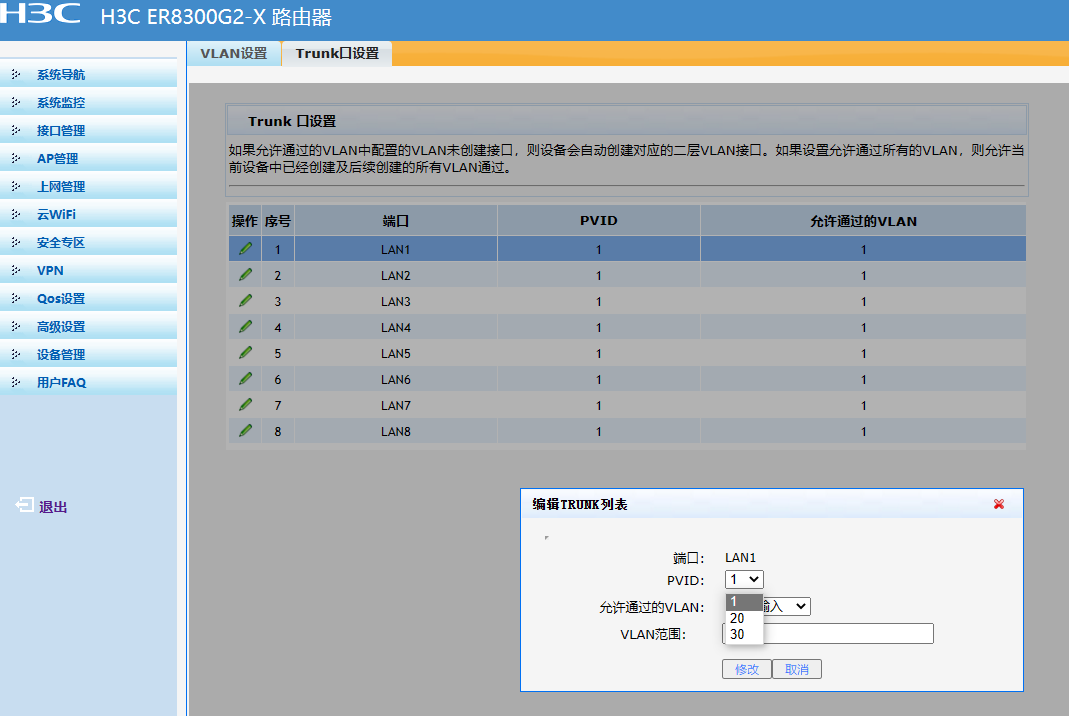
Task: Click the LAN7 port cell
Action: (395, 404)
